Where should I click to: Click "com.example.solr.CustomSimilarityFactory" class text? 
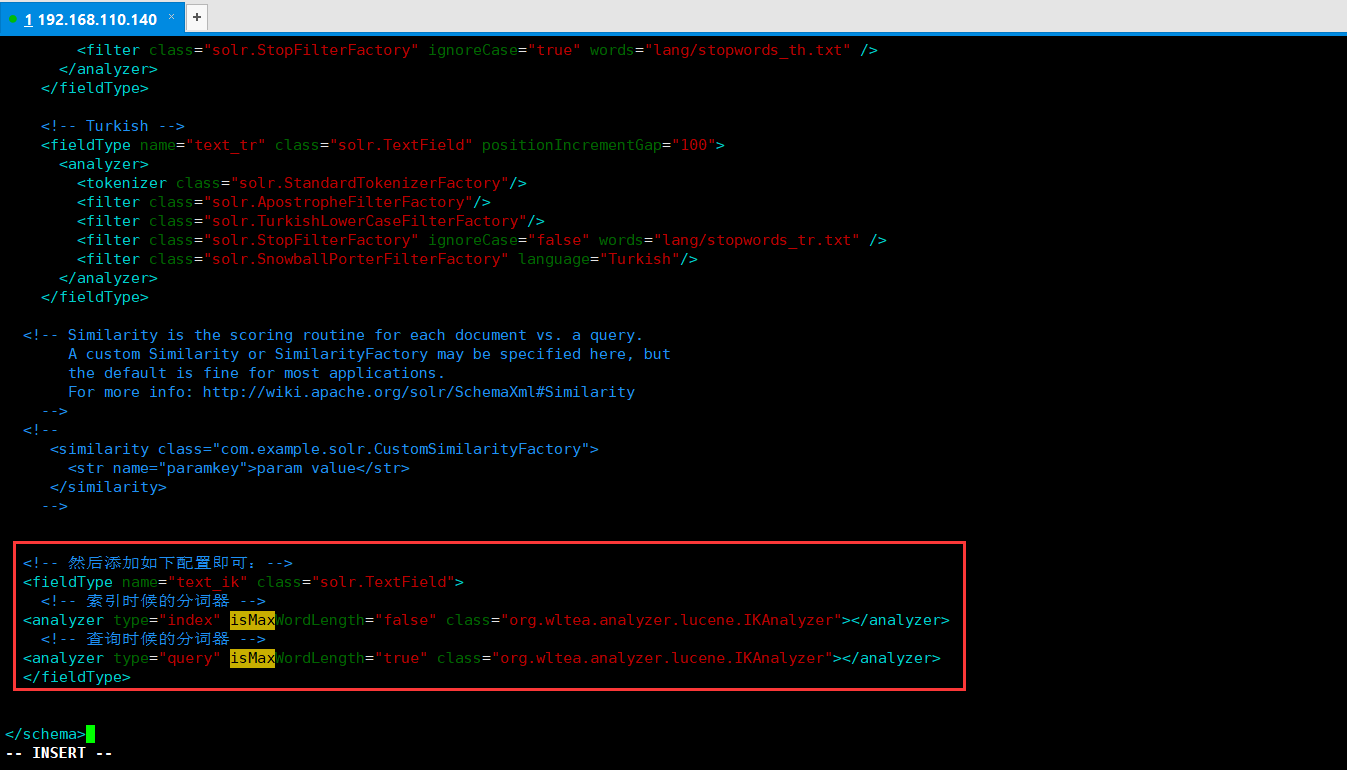click(401, 449)
